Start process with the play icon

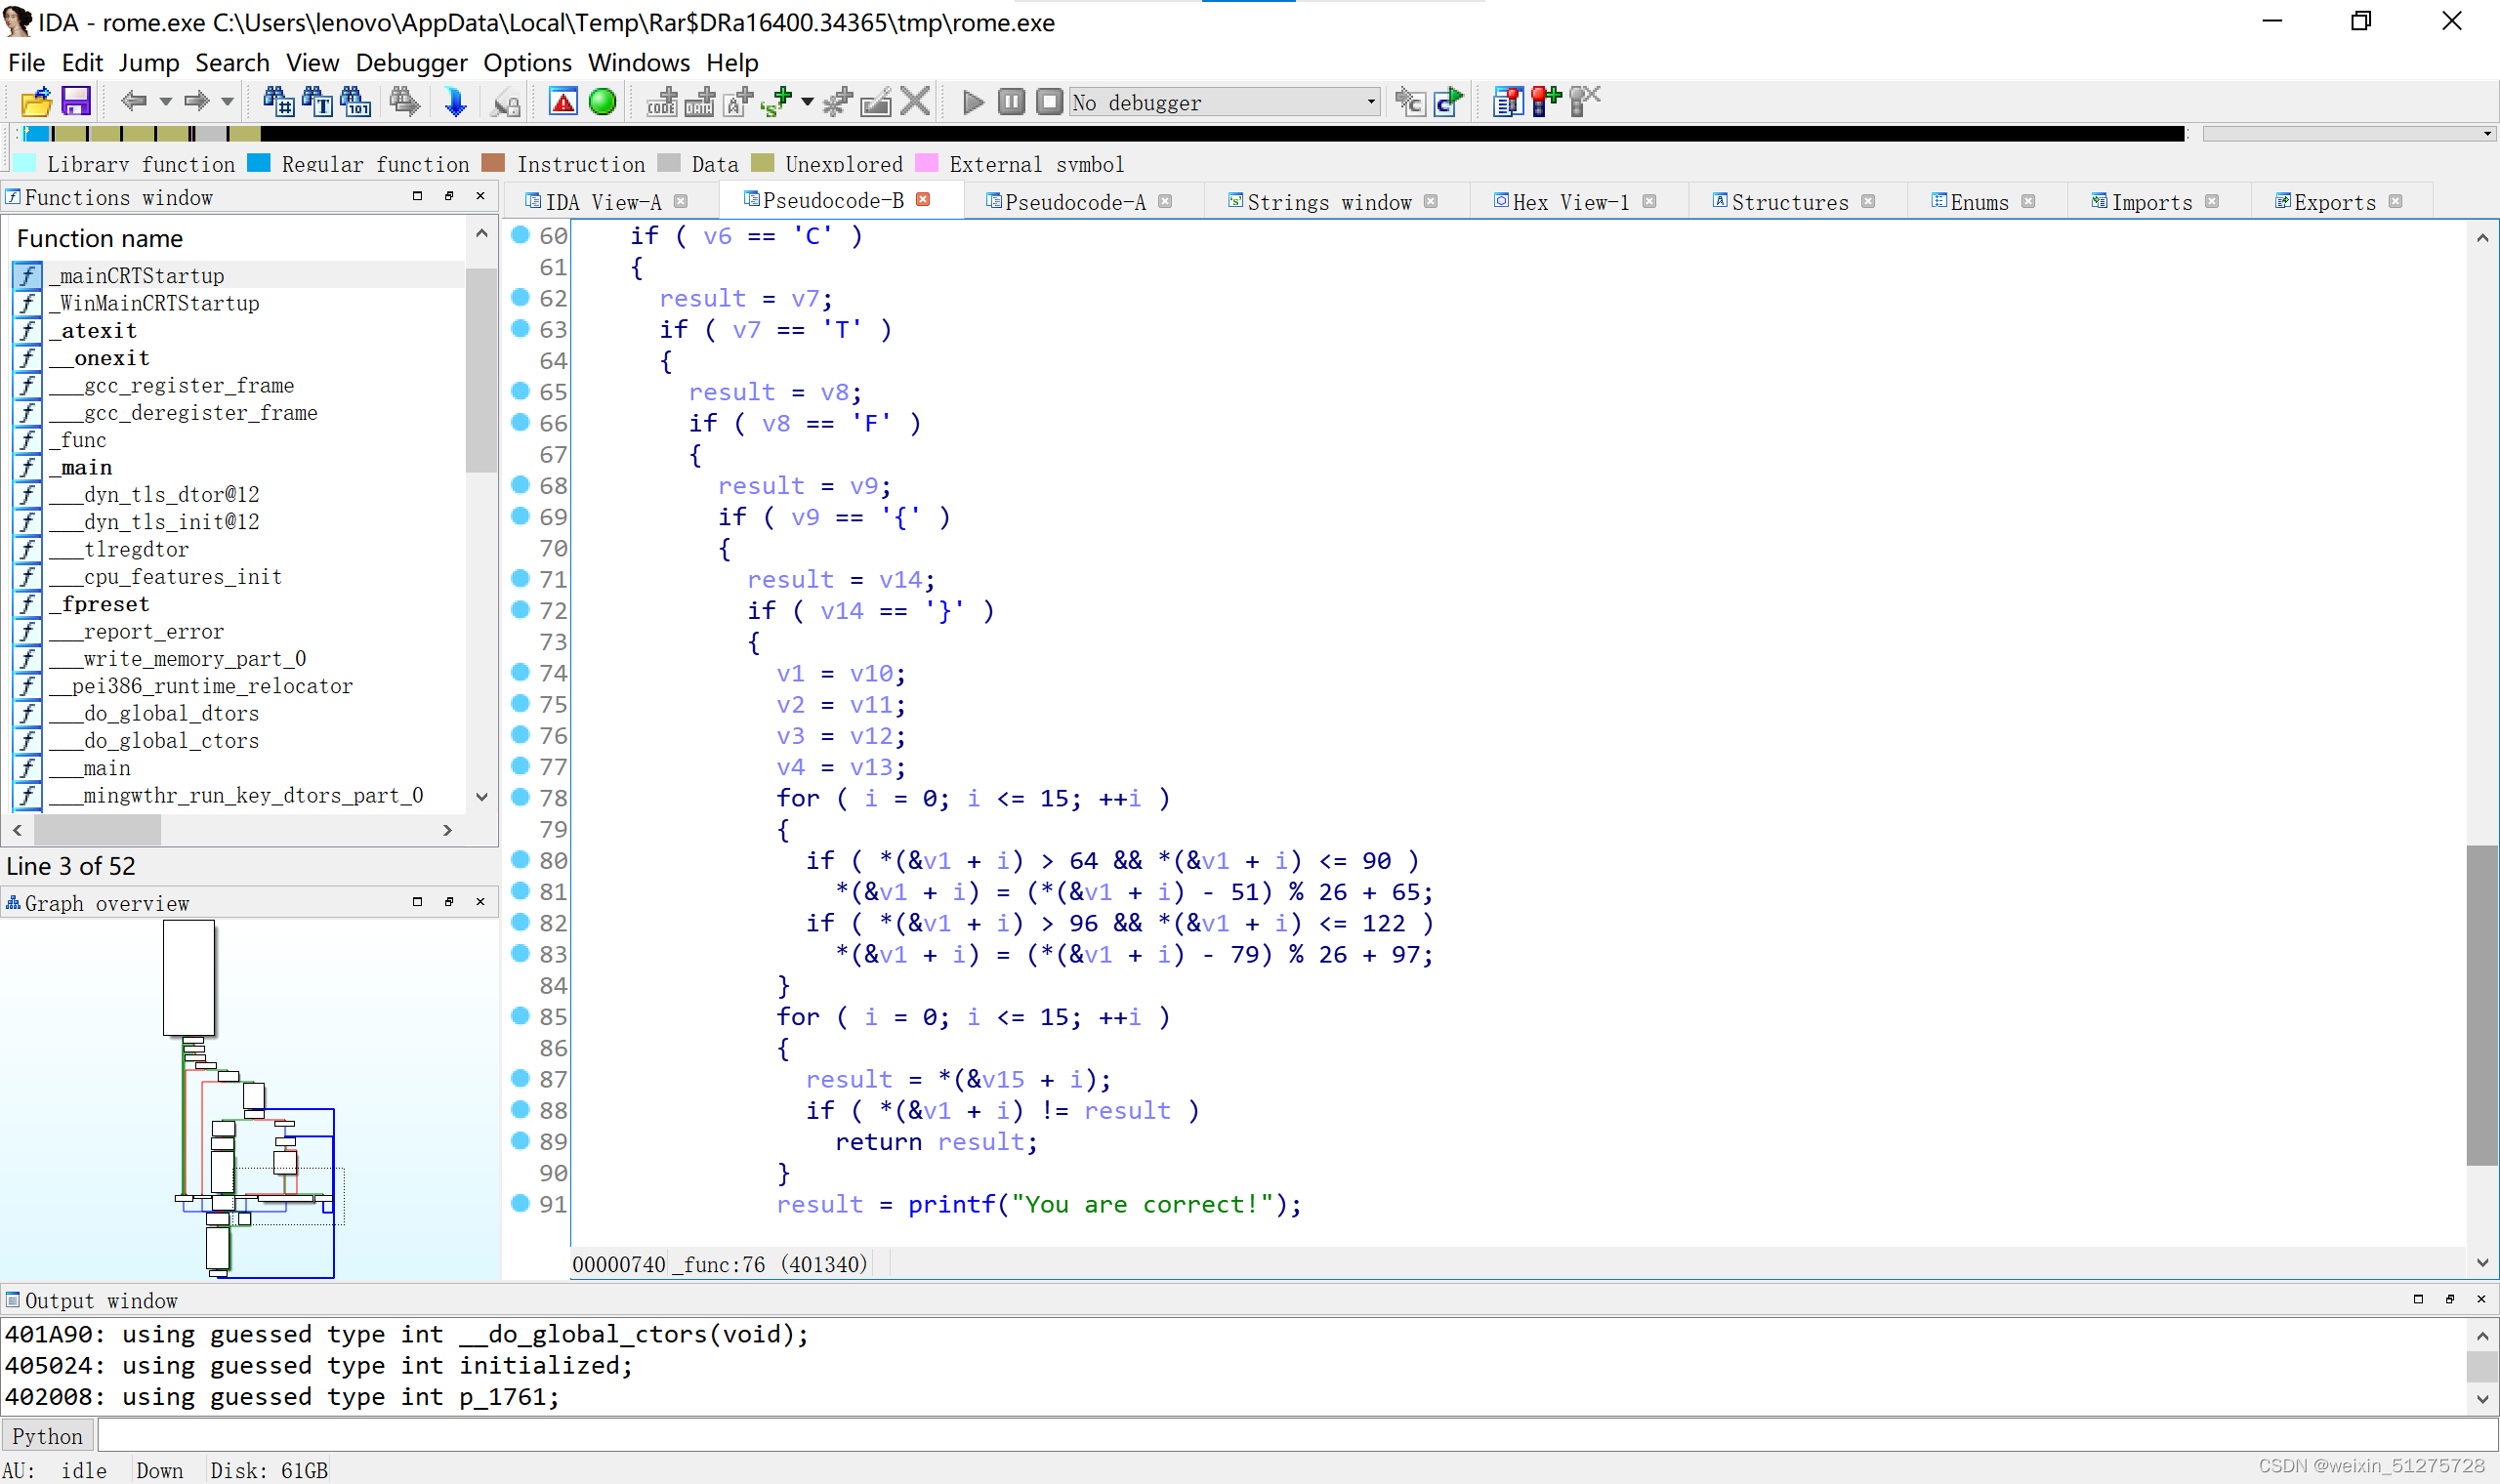972,102
